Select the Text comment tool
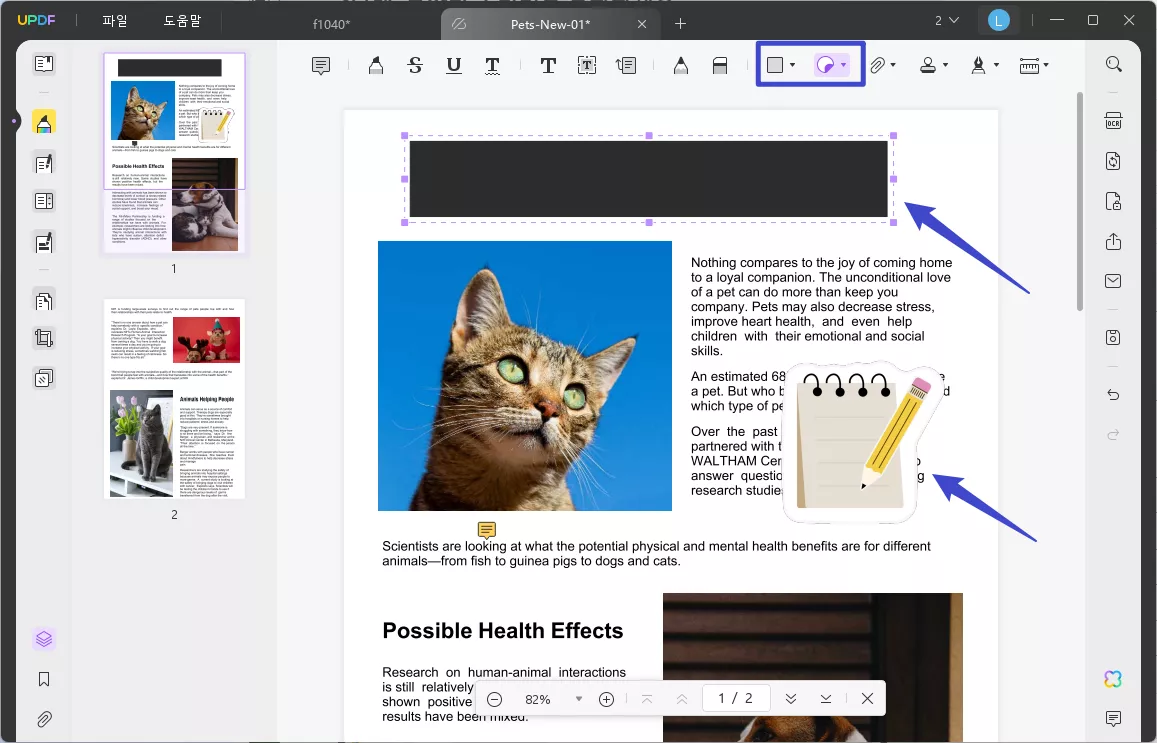 pyautogui.click(x=548, y=66)
